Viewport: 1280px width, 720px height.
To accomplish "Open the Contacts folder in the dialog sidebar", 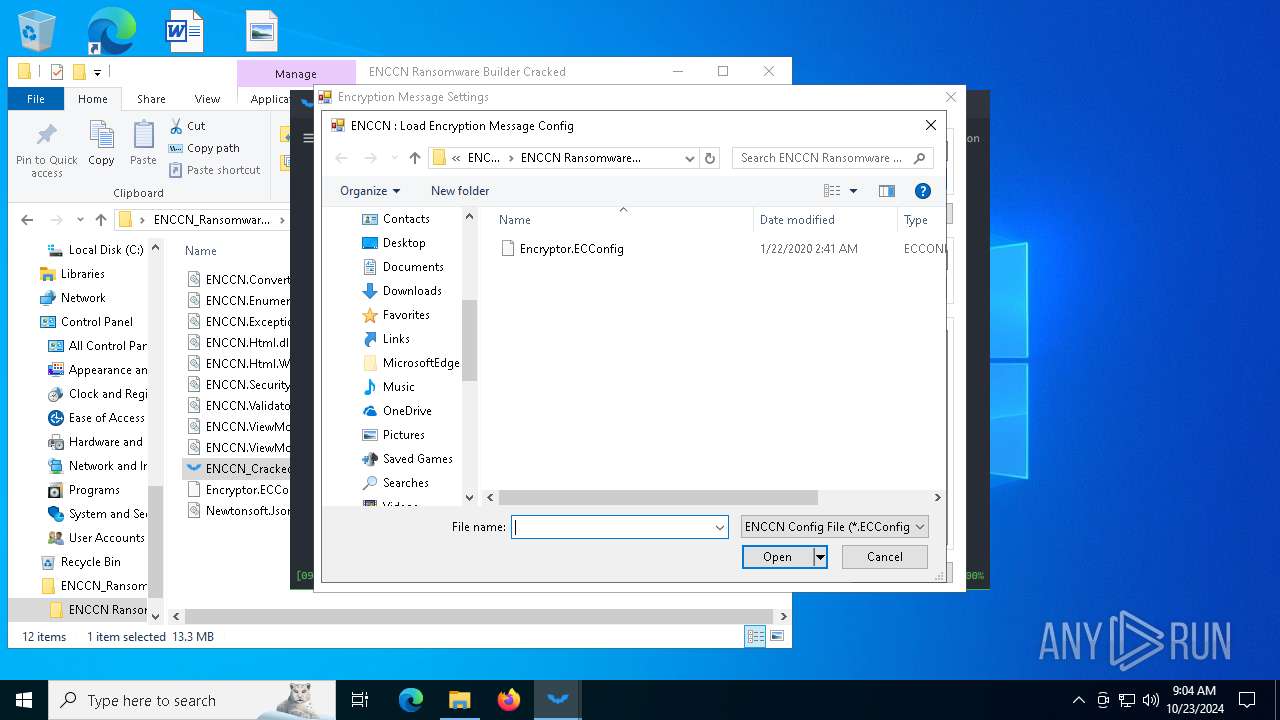I will point(406,219).
